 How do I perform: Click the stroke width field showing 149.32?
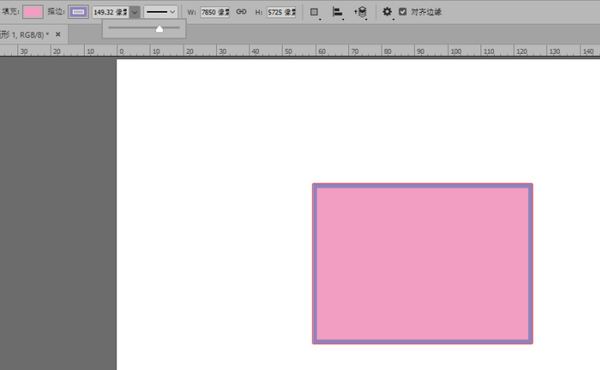110,12
